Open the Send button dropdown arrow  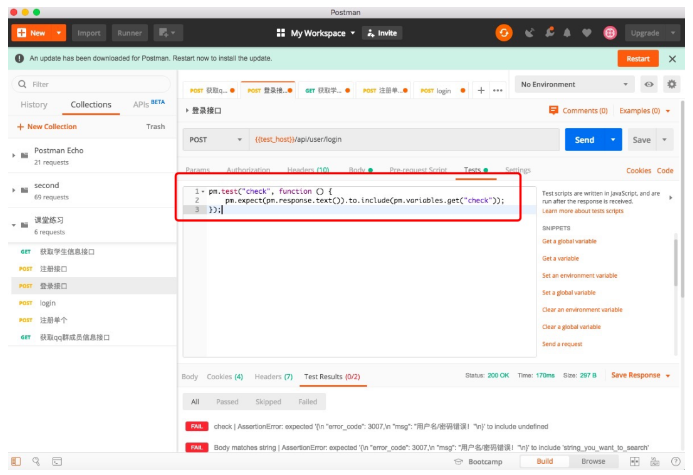point(613,140)
